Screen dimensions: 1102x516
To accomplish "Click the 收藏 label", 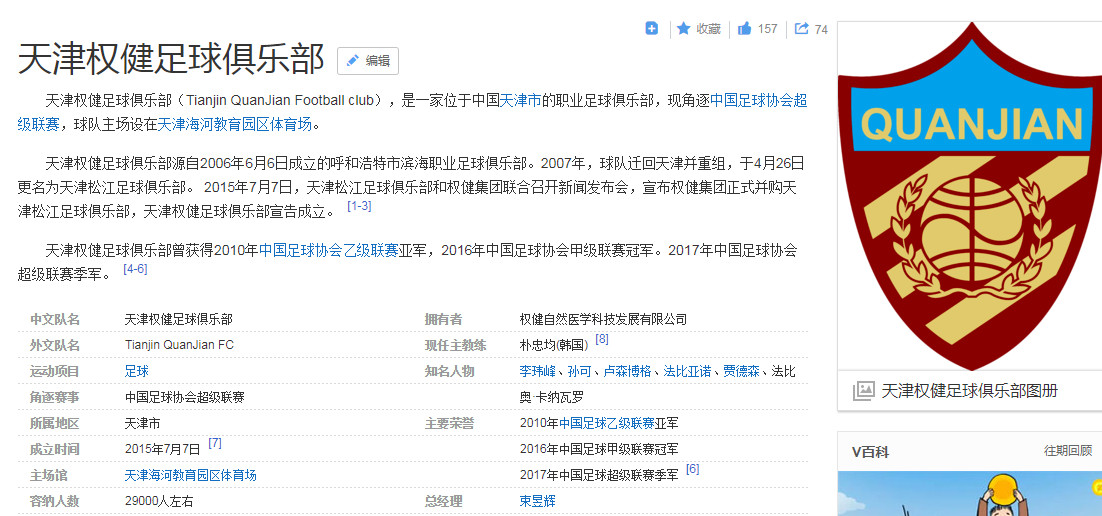I will click(708, 29).
